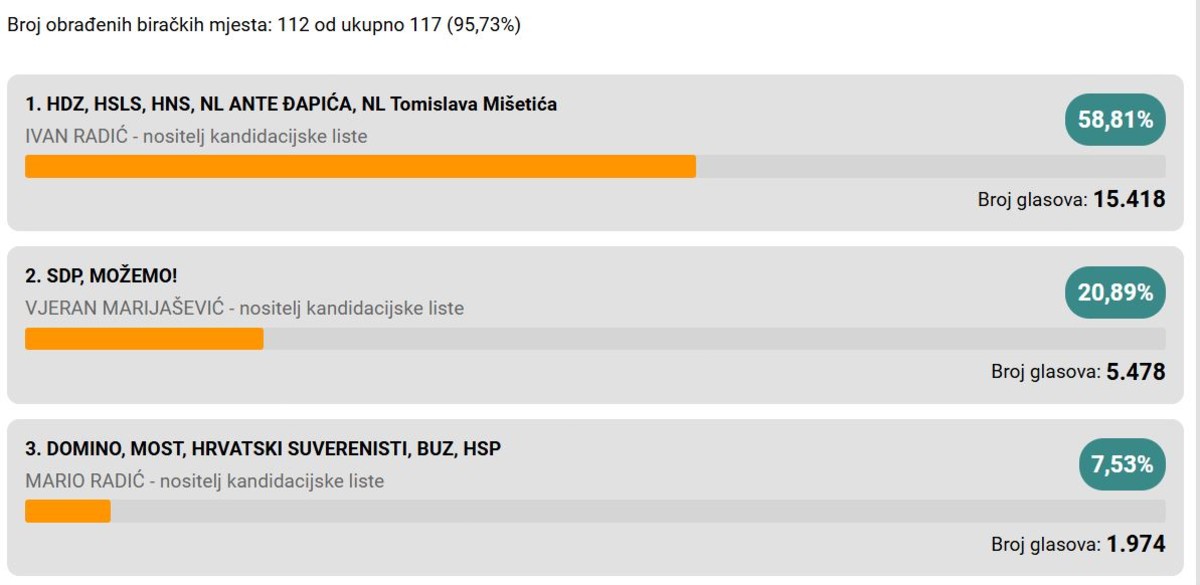Click the processed polling stations summary text
1200x585 pixels.
(x=264, y=25)
